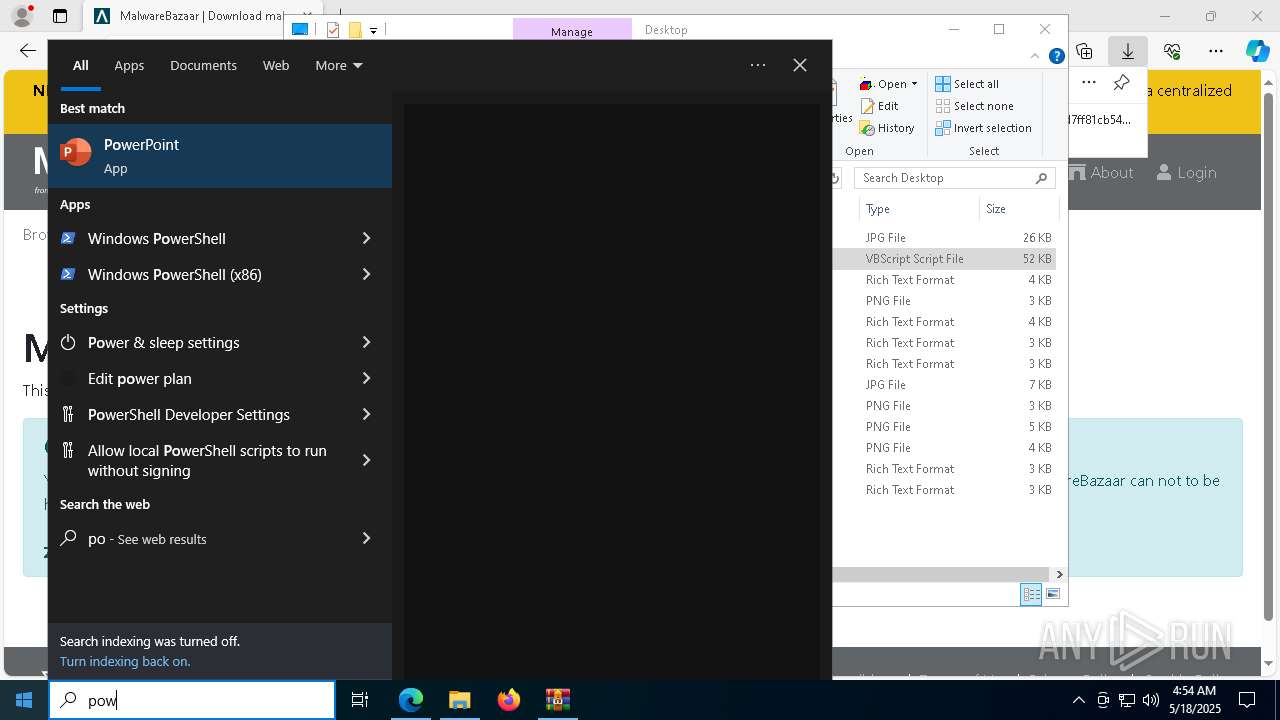The image size is (1280, 720).
Task: Open Edge downloads icon
Action: (x=1127, y=51)
